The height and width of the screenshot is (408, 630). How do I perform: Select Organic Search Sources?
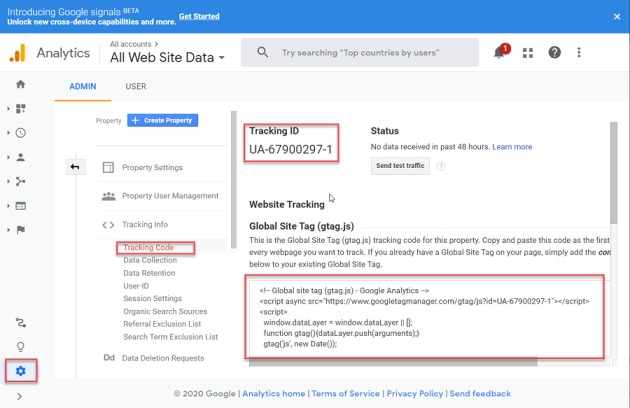[165, 311]
